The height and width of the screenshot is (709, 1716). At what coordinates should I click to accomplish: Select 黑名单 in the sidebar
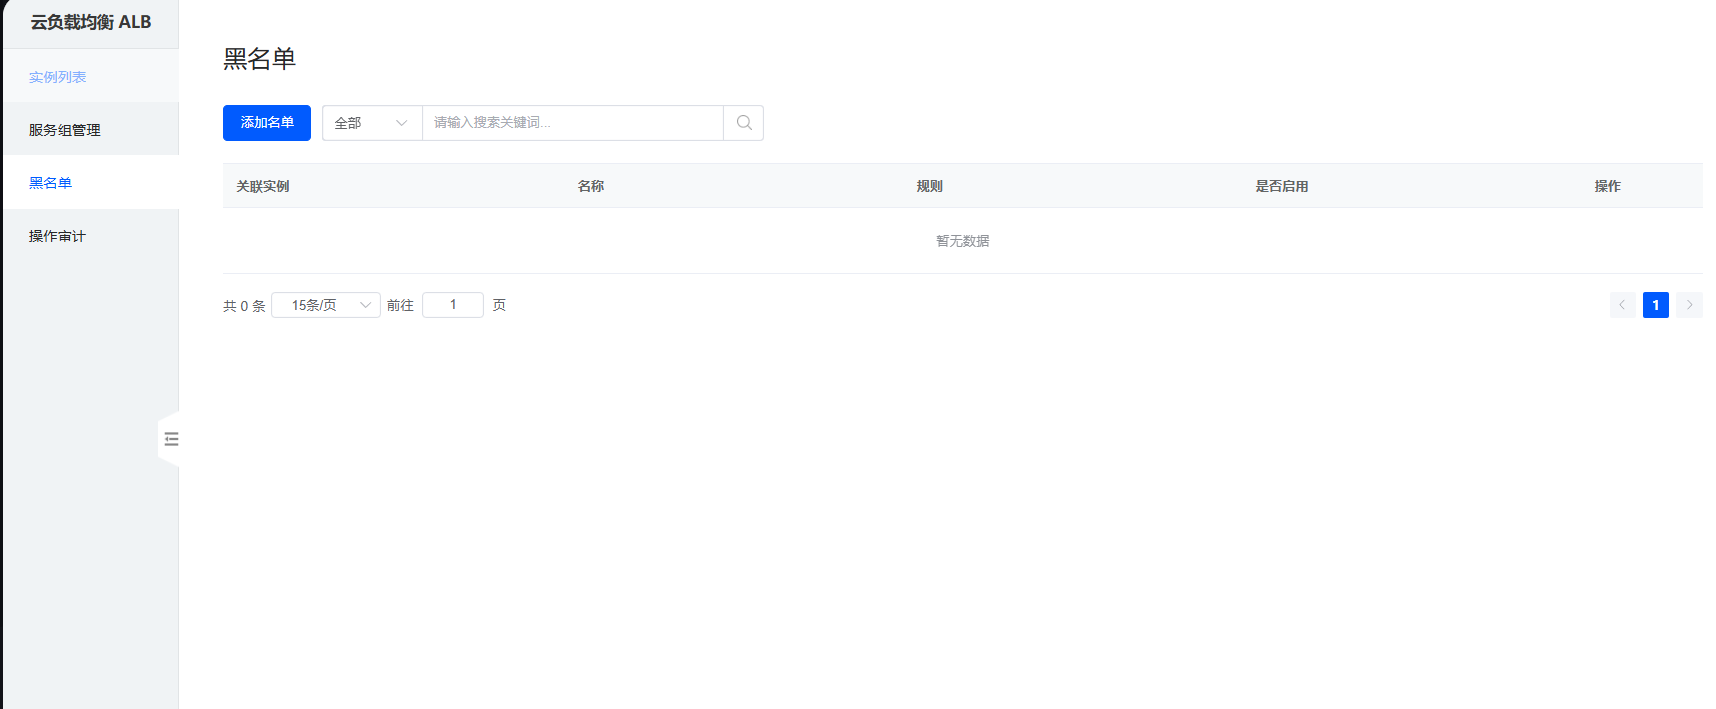click(51, 183)
